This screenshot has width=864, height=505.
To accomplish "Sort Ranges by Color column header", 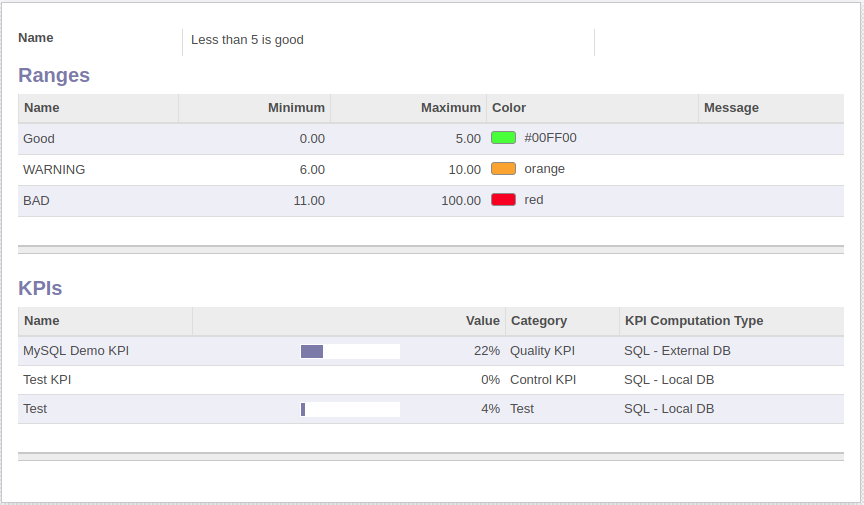I will (x=509, y=108).
